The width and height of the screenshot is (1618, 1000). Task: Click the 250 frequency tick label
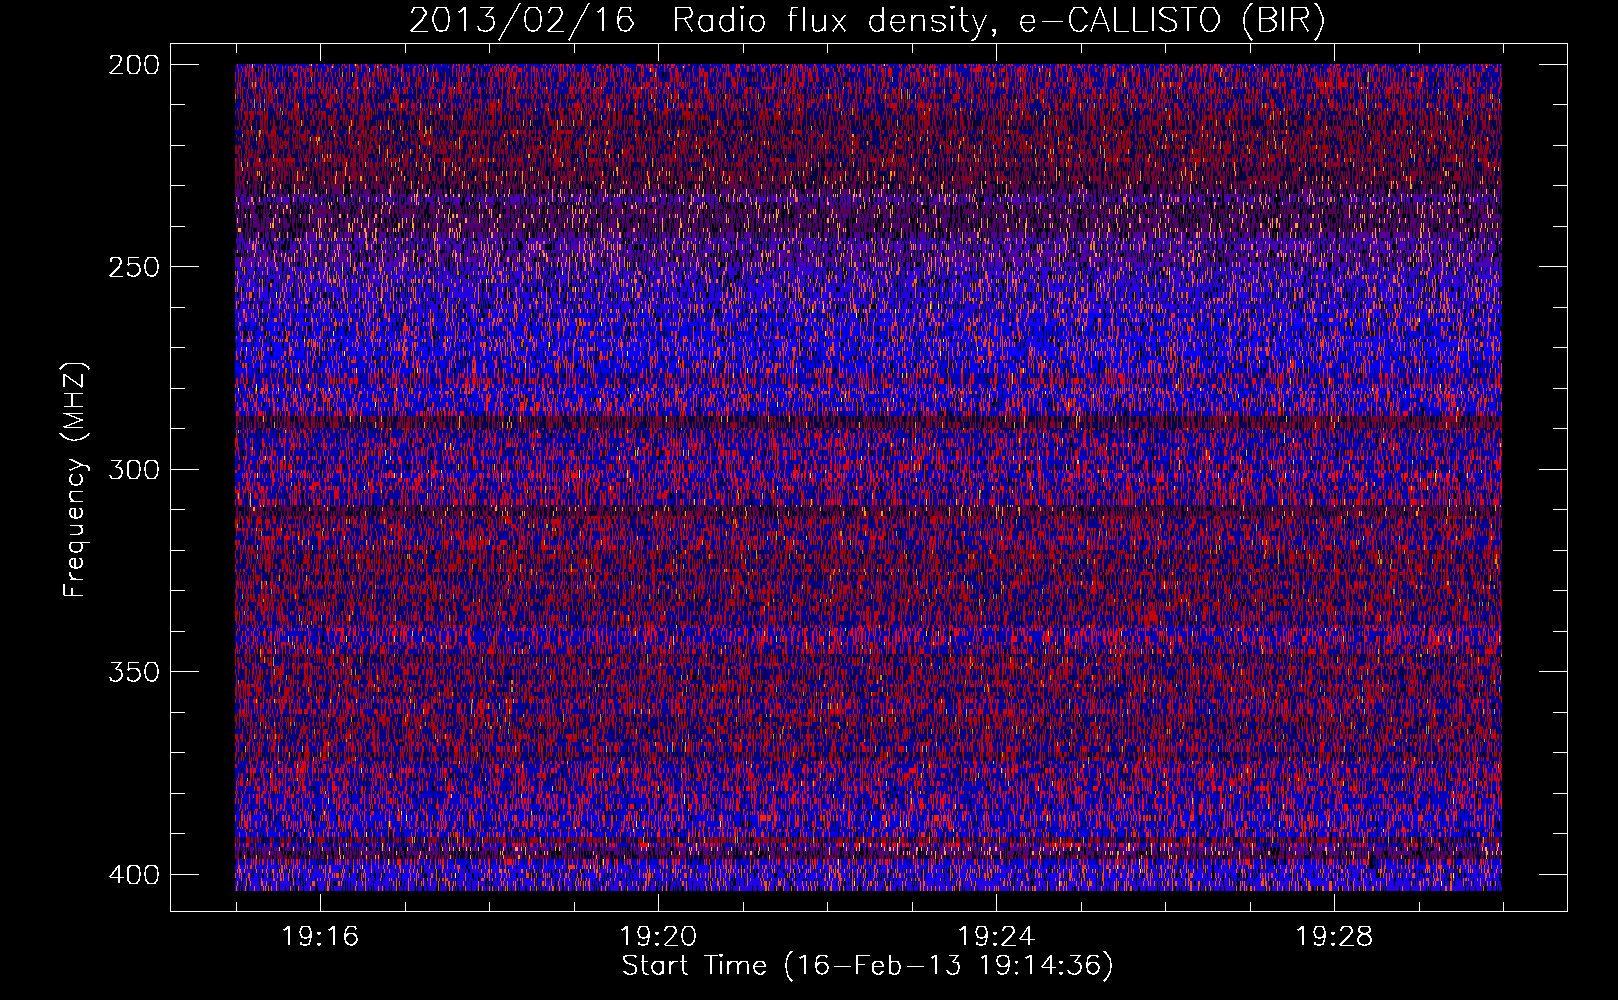133,267
